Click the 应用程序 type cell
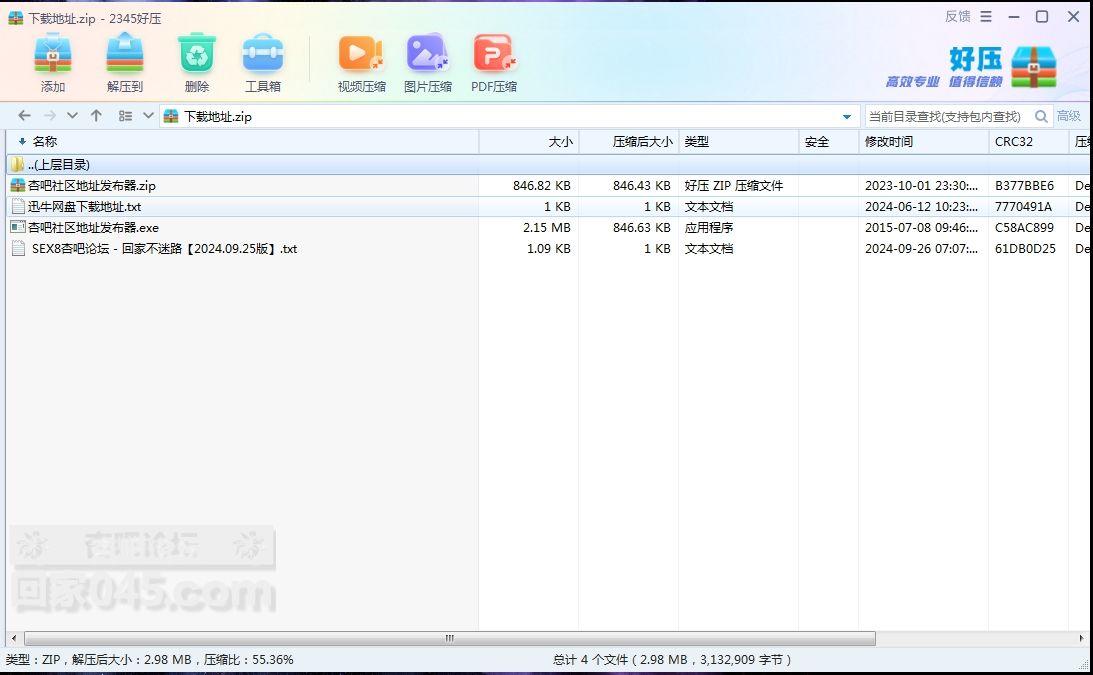Viewport: 1093px width, 675px height. point(708,227)
